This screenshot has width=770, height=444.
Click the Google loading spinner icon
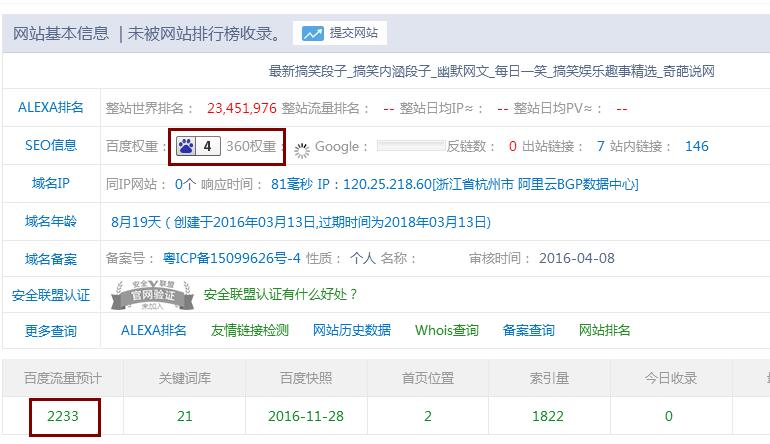(x=301, y=147)
